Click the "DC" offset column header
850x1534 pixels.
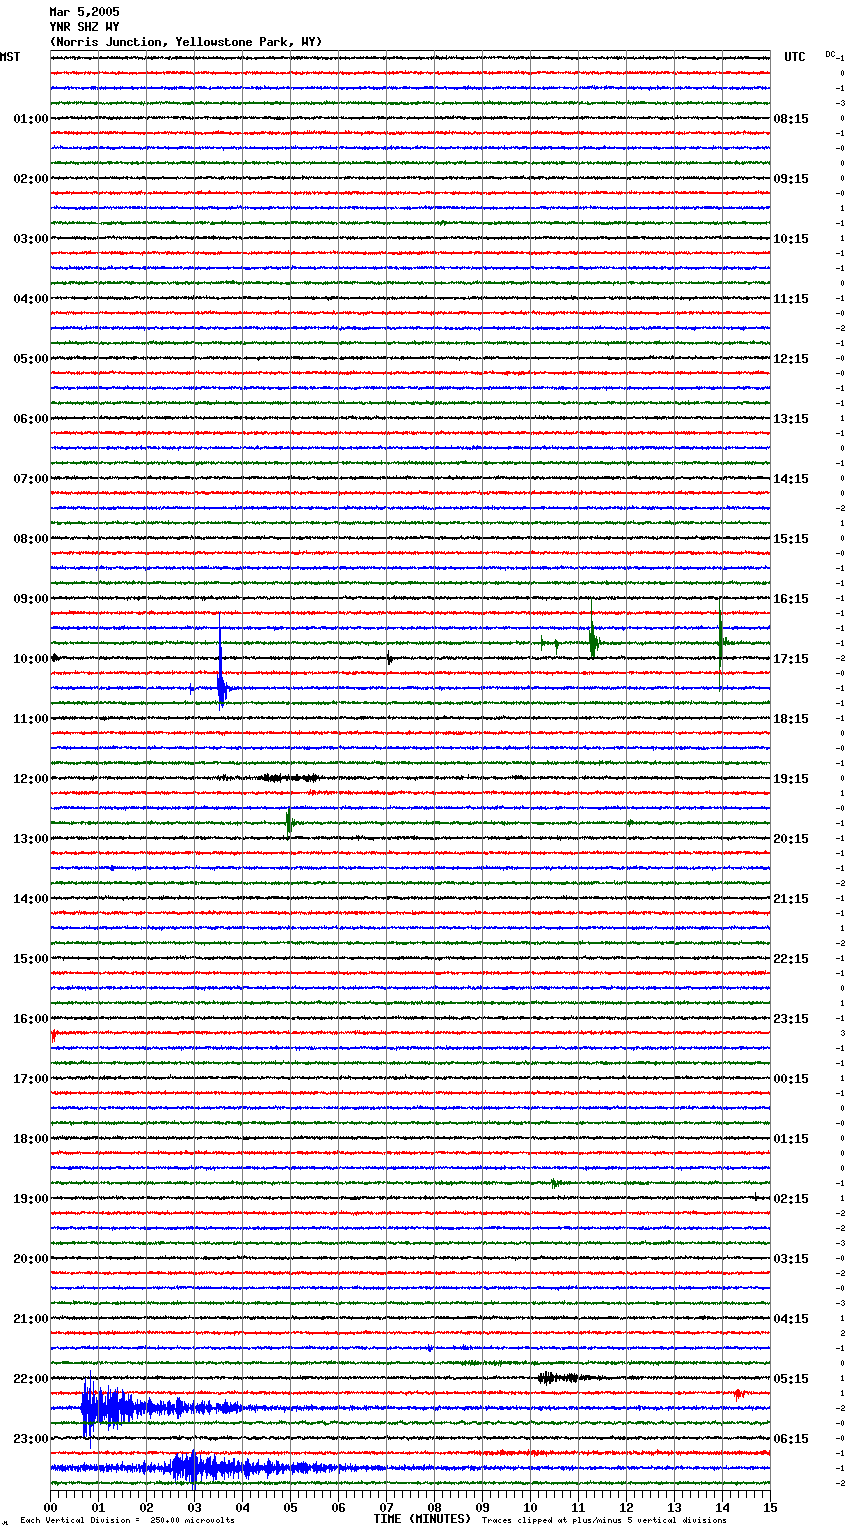(830, 54)
